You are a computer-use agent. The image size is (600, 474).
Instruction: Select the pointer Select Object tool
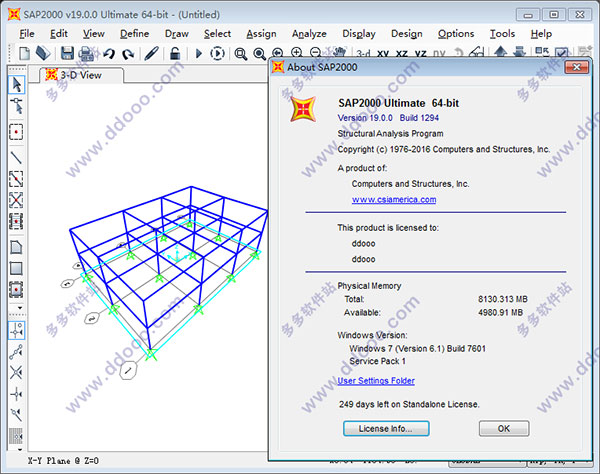[16, 85]
